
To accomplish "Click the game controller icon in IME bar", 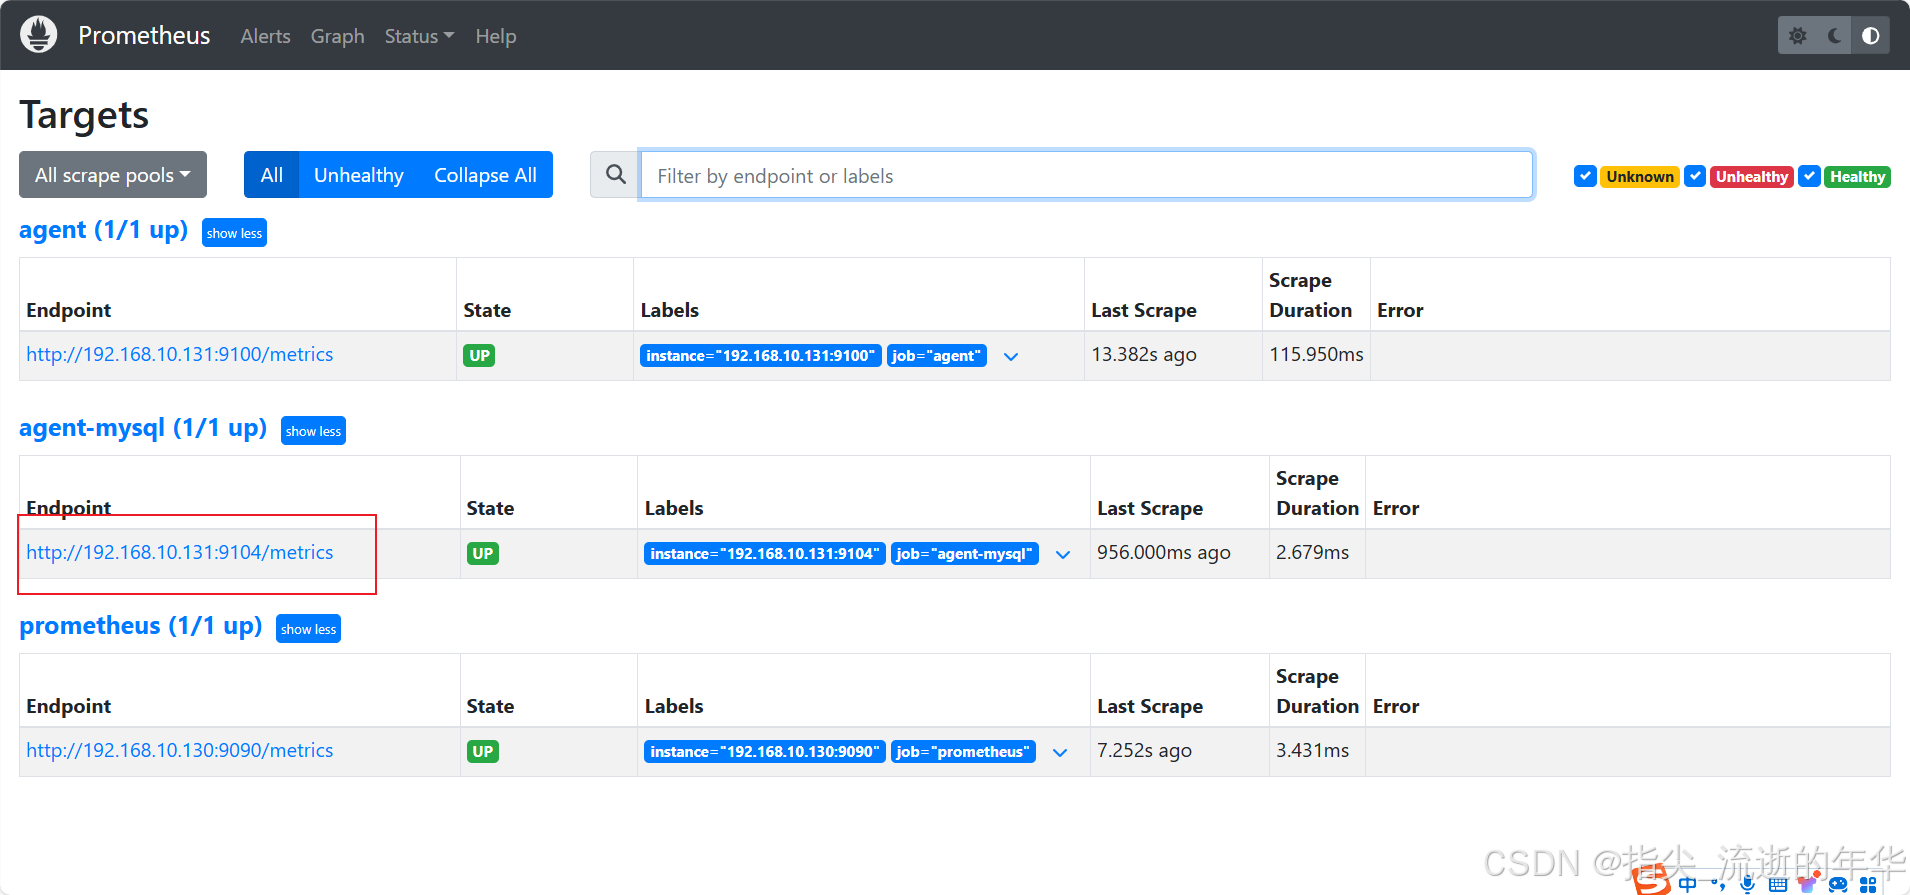I will pyautogui.click(x=1838, y=884).
